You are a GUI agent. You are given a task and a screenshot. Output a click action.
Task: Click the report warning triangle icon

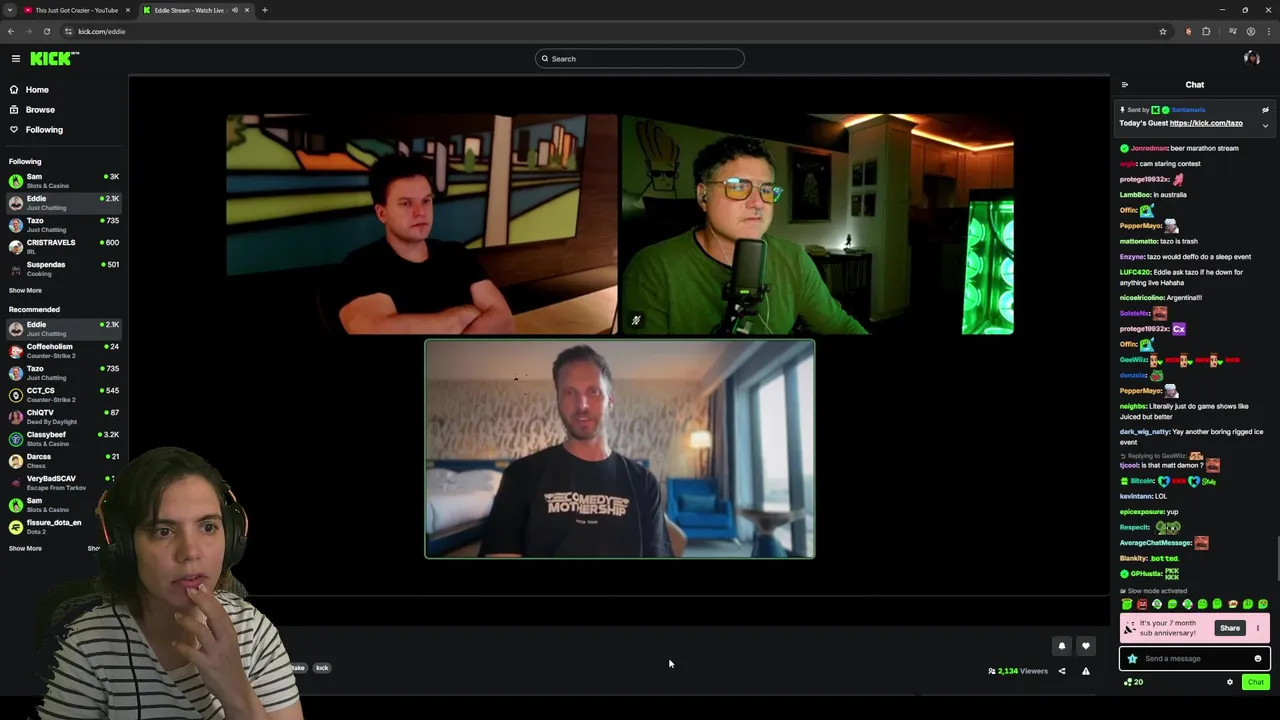[x=1085, y=671]
